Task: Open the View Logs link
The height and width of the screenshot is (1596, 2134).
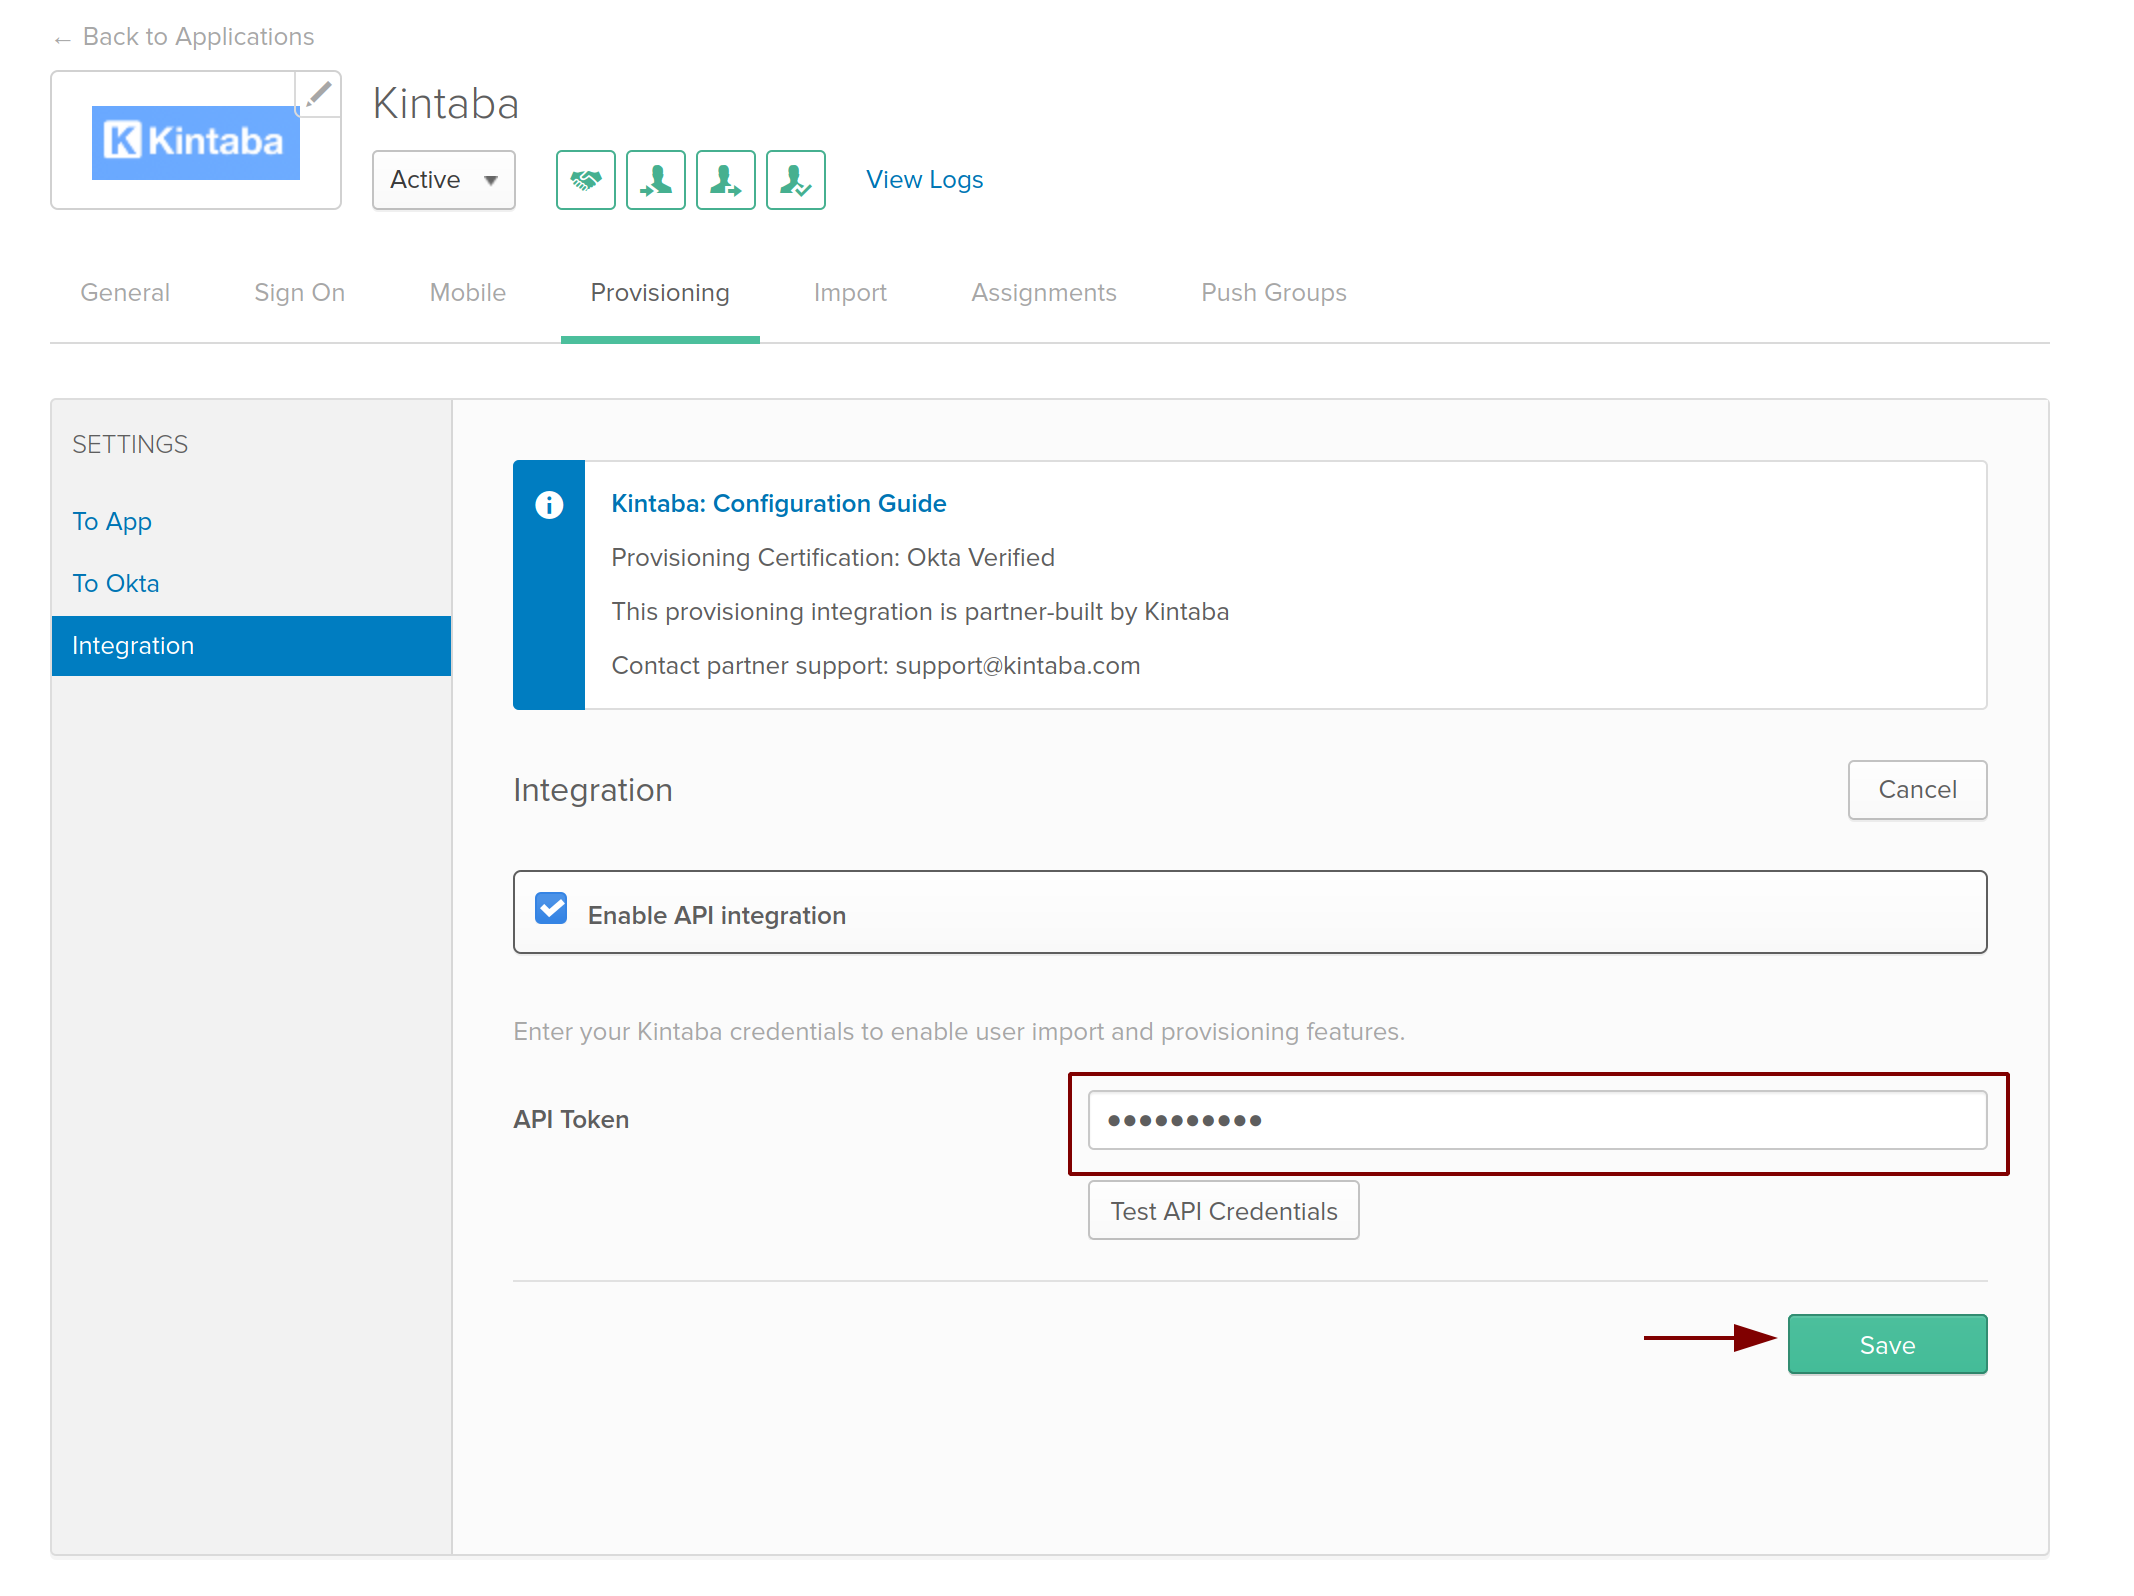Action: click(924, 180)
